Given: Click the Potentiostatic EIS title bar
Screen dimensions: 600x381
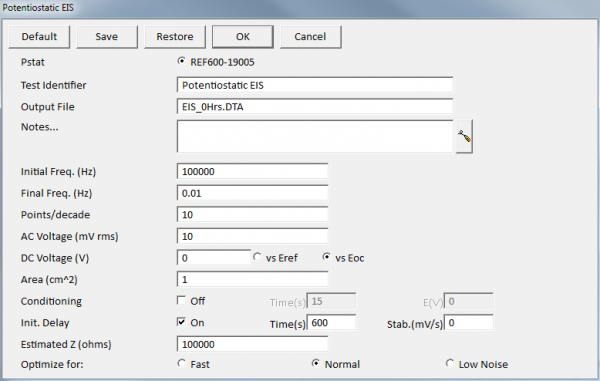Looking at the screenshot, I should (x=300, y=8).
